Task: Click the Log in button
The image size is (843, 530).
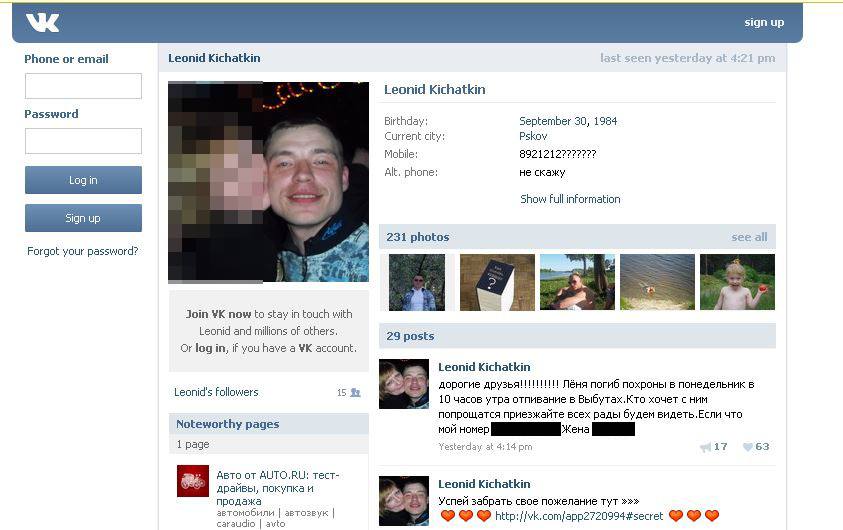Action: pos(83,180)
